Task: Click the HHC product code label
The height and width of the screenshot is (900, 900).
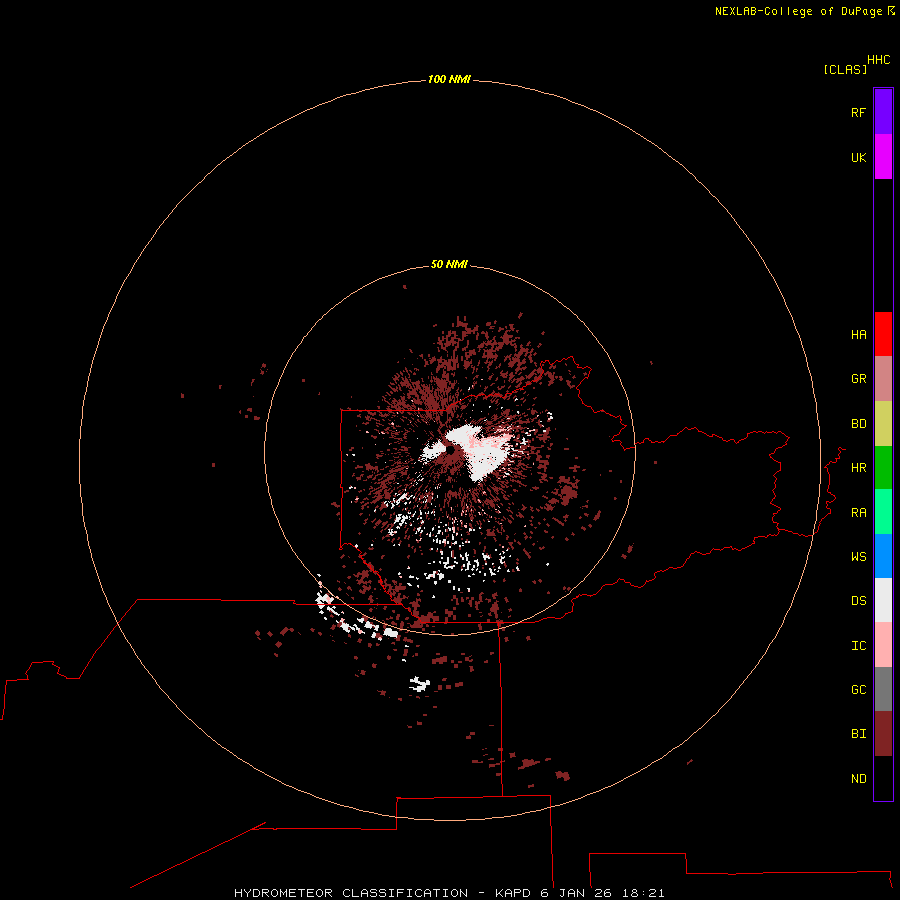Action: coord(878,60)
